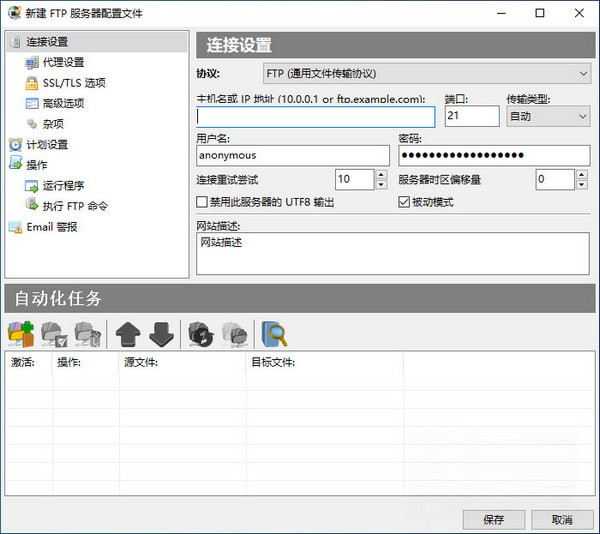Uncheck the 被动模式 checkbox
600x534 pixels.
tap(404, 202)
